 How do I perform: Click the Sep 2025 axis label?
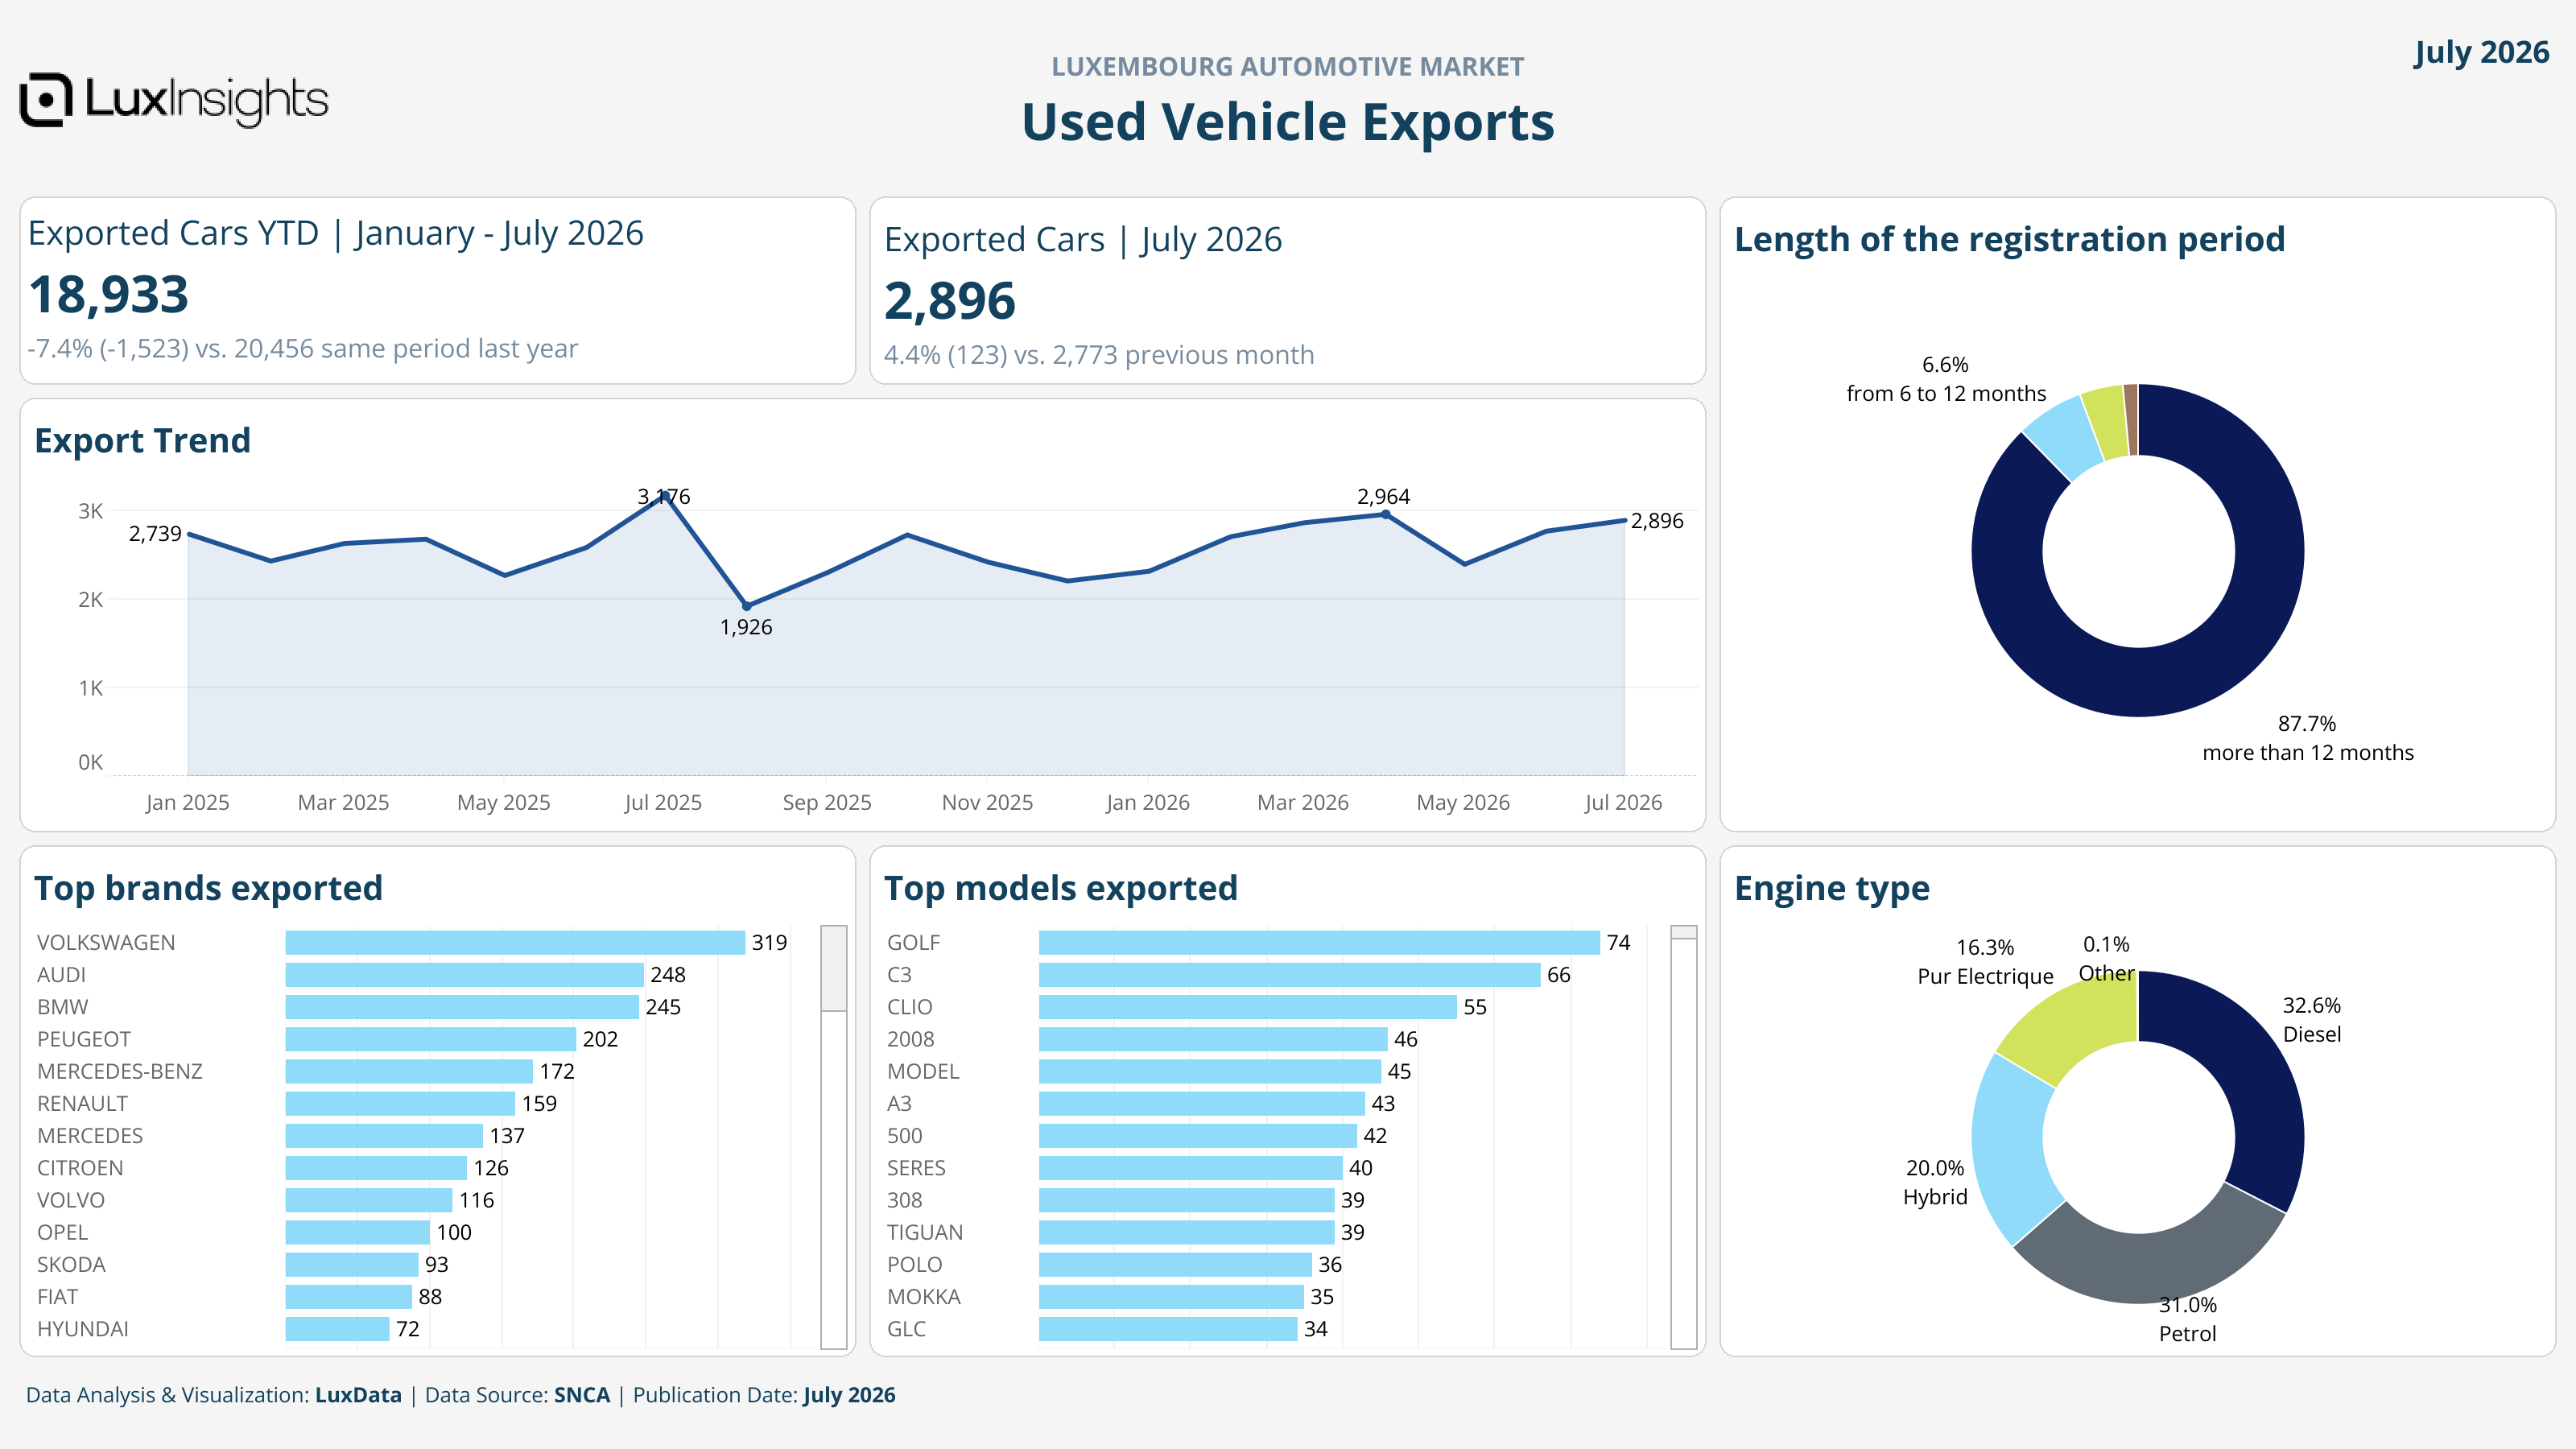pos(827,802)
